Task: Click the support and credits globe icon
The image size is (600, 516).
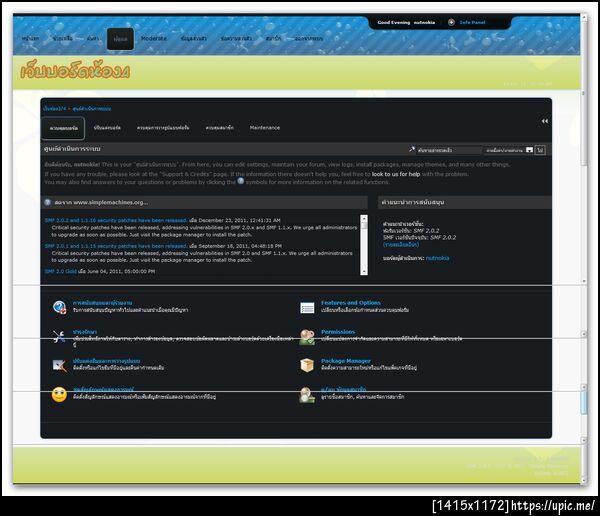Action: [x=59, y=307]
